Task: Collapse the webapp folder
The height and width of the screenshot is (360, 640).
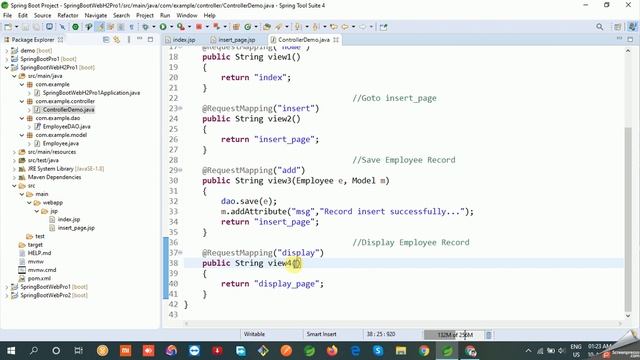Action: [x=29, y=202]
